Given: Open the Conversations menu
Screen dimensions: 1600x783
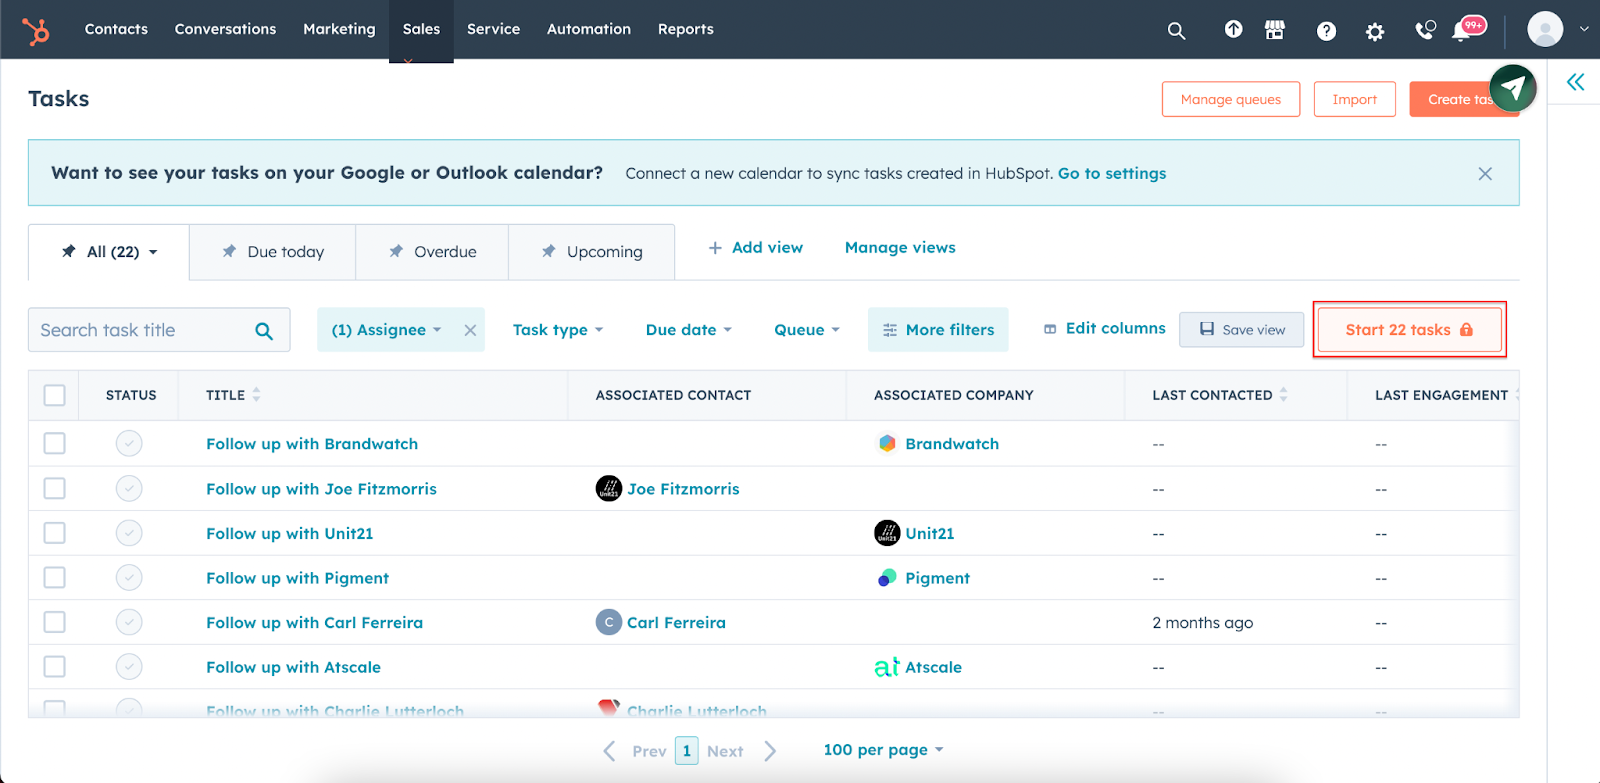Looking at the screenshot, I should coord(225,29).
